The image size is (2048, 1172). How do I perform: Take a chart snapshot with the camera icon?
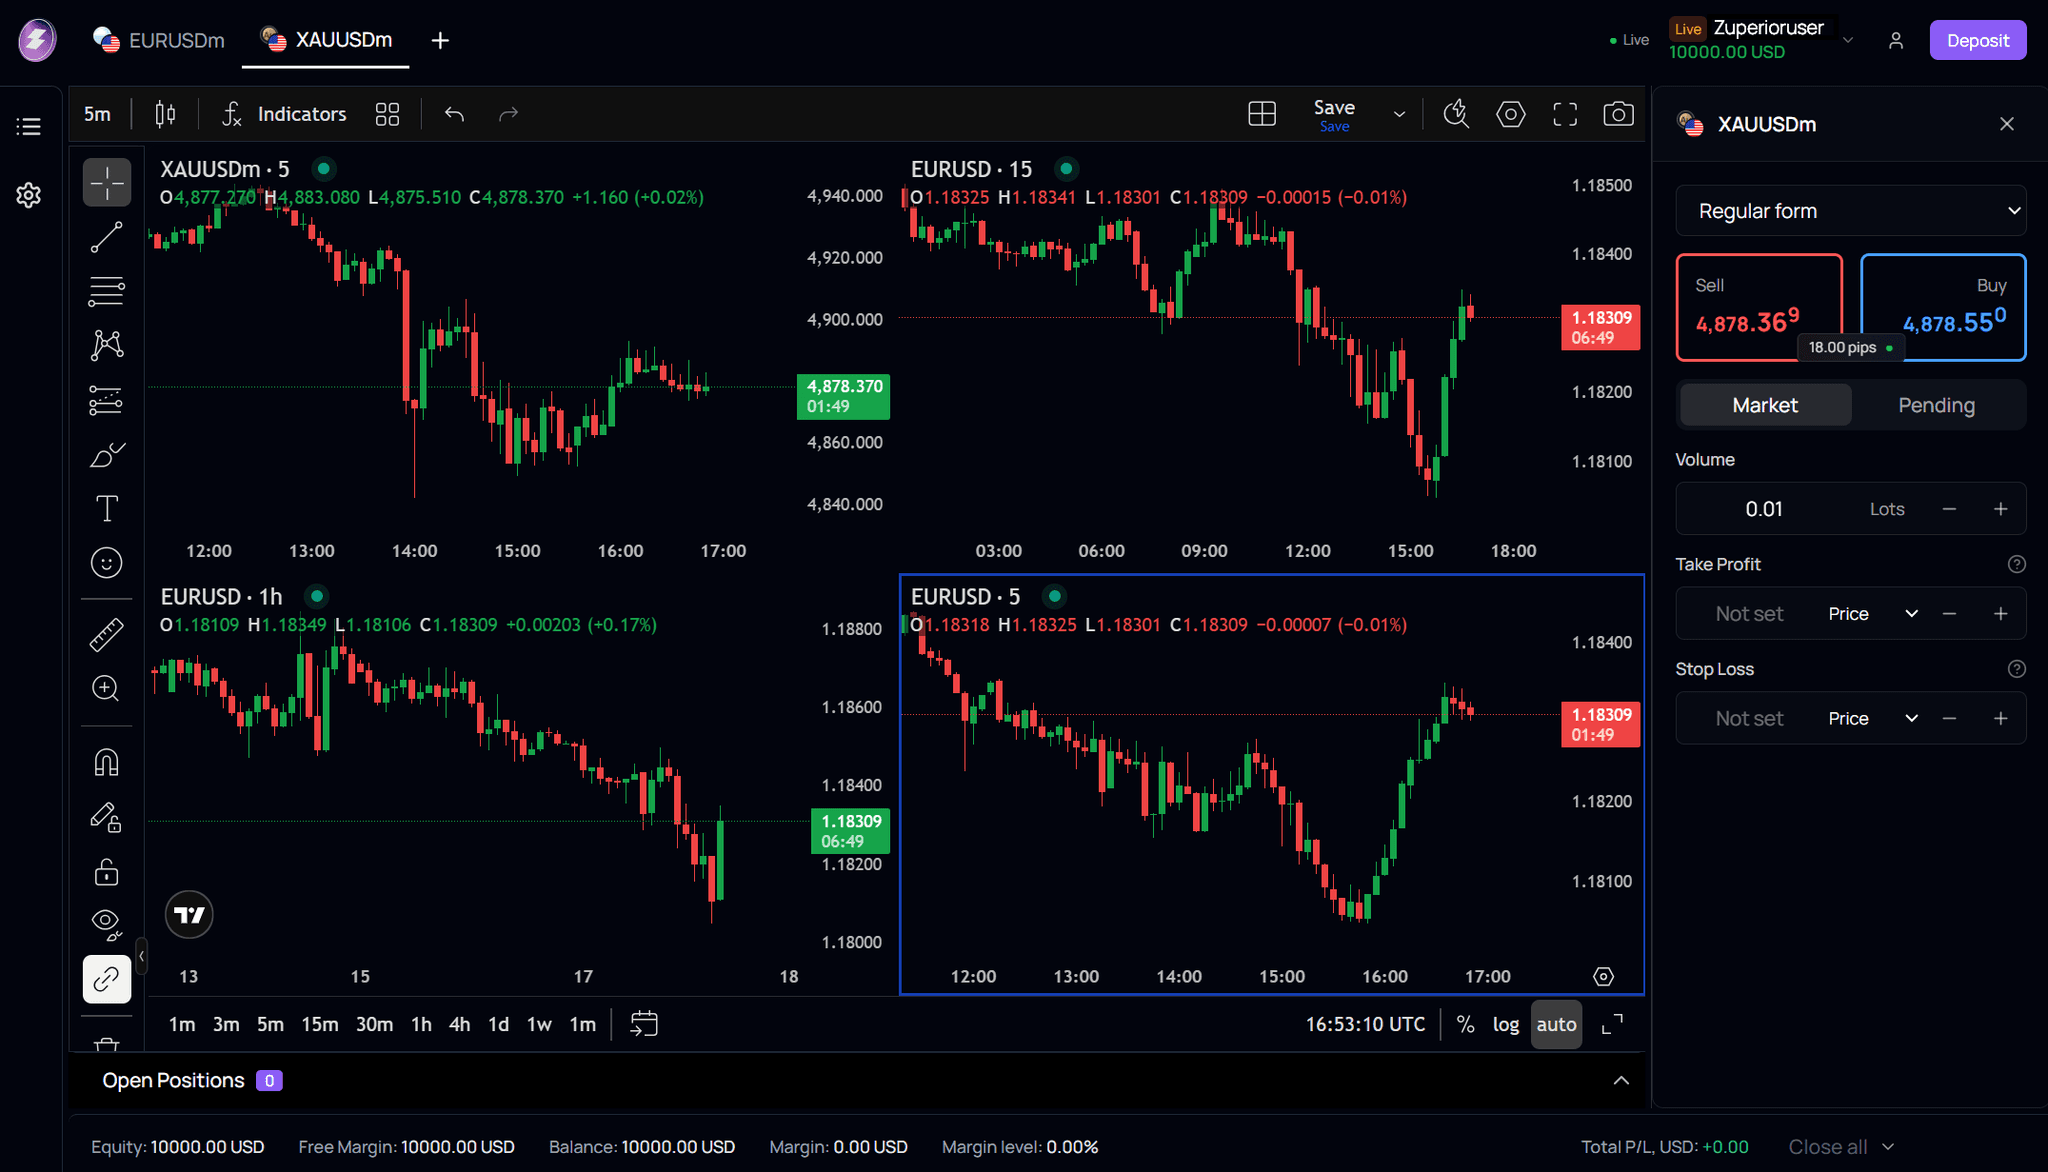[1618, 113]
